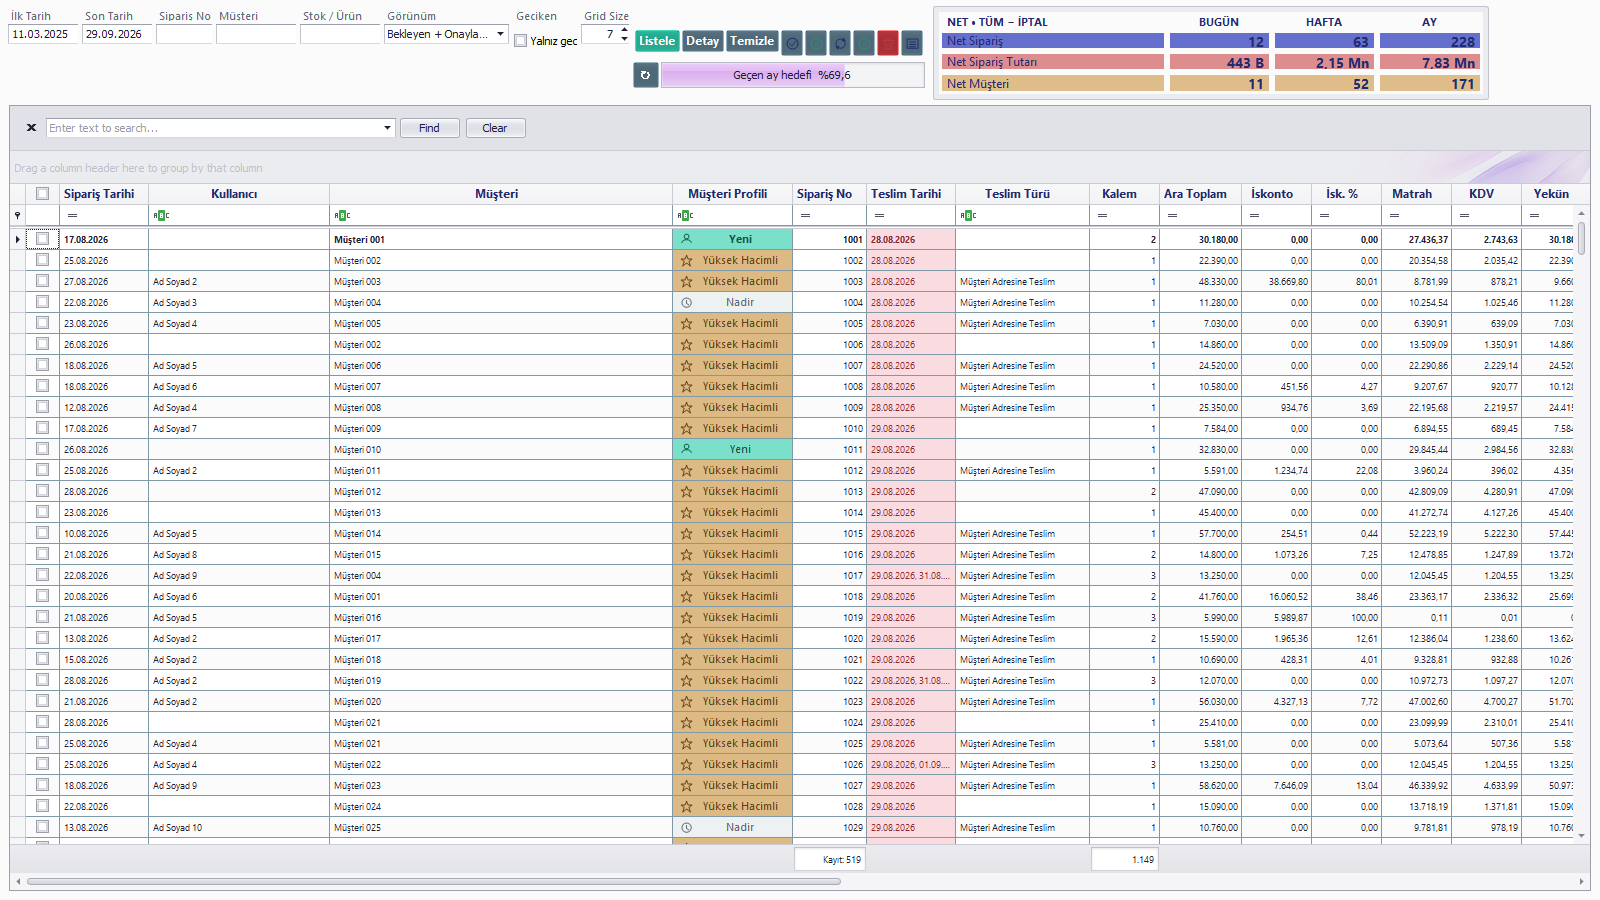
Task: Open the Kullanıcı column filter operator icon
Action: [x=161, y=215]
